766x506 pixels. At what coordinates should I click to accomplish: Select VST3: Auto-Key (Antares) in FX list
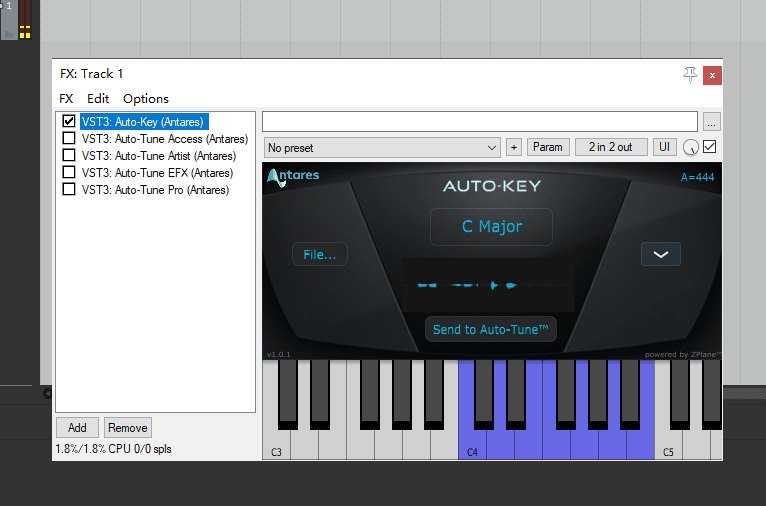144,122
